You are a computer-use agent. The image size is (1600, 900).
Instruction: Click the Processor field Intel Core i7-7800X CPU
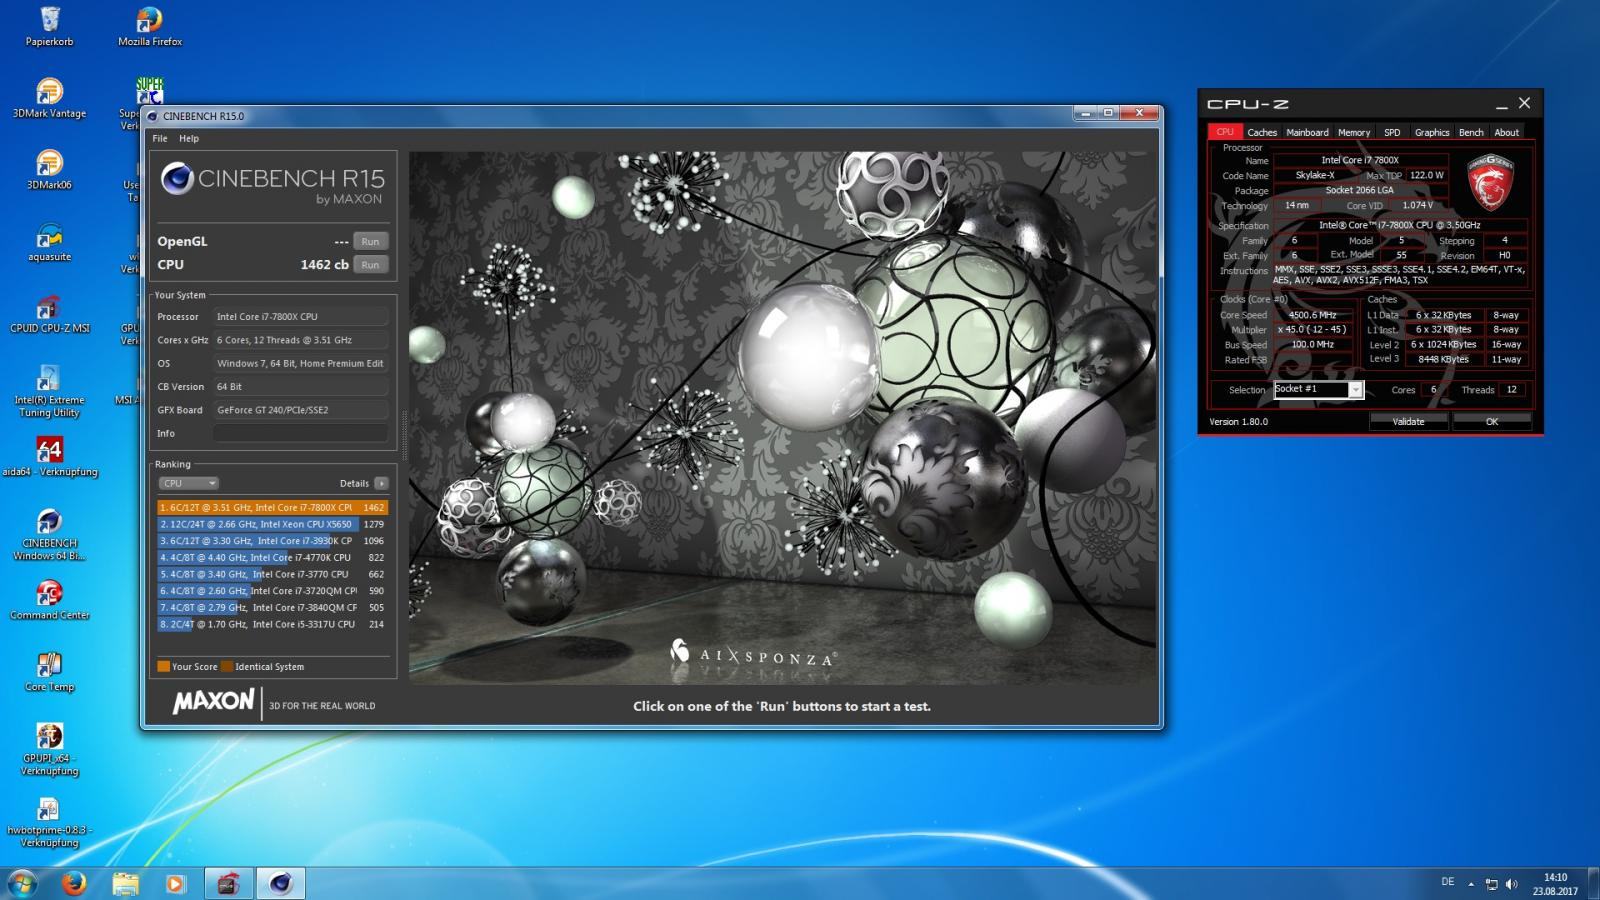300,317
